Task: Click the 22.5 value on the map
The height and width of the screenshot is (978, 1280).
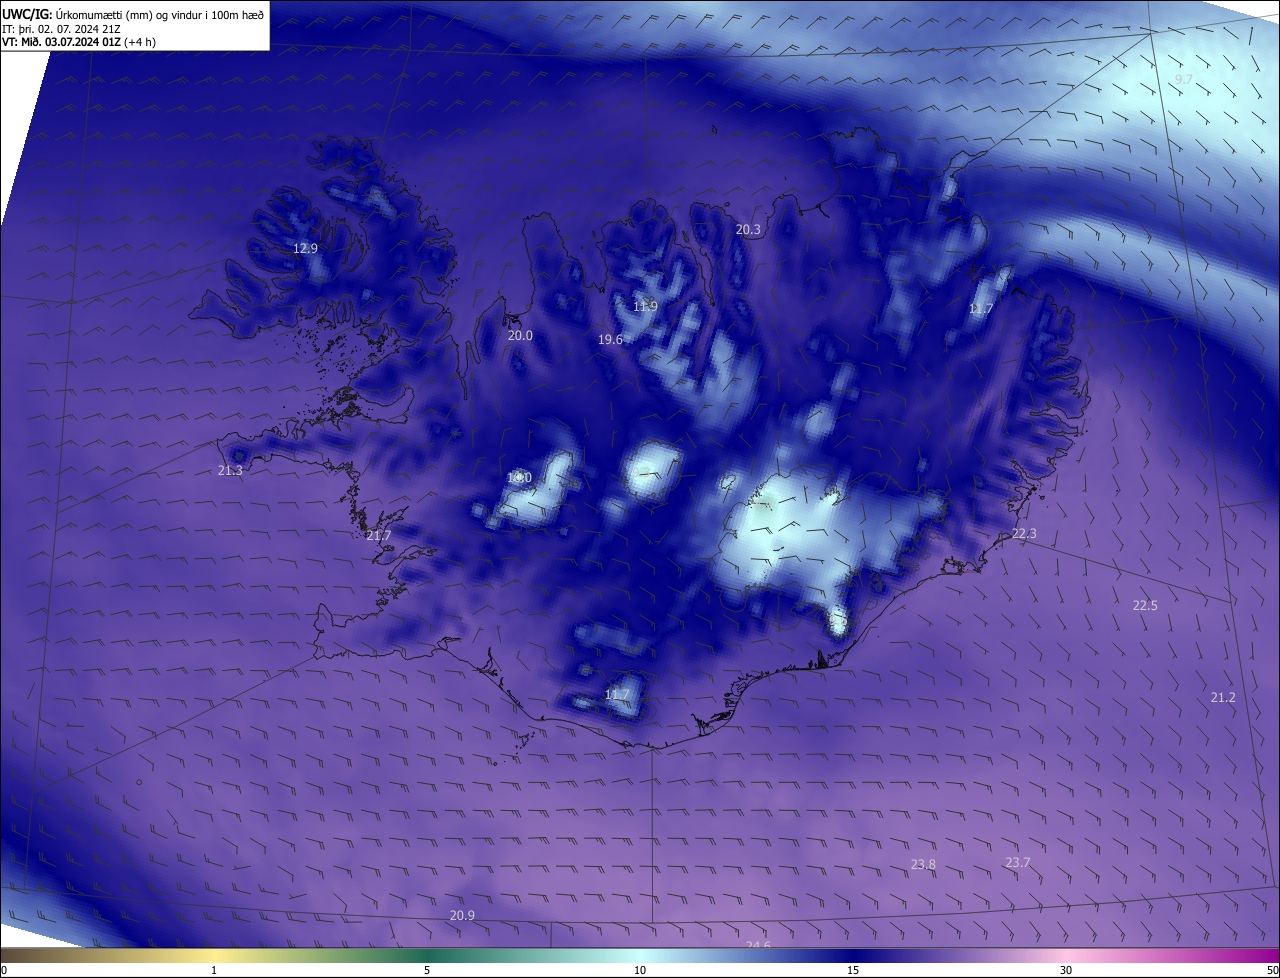Action: pos(1145,605)
